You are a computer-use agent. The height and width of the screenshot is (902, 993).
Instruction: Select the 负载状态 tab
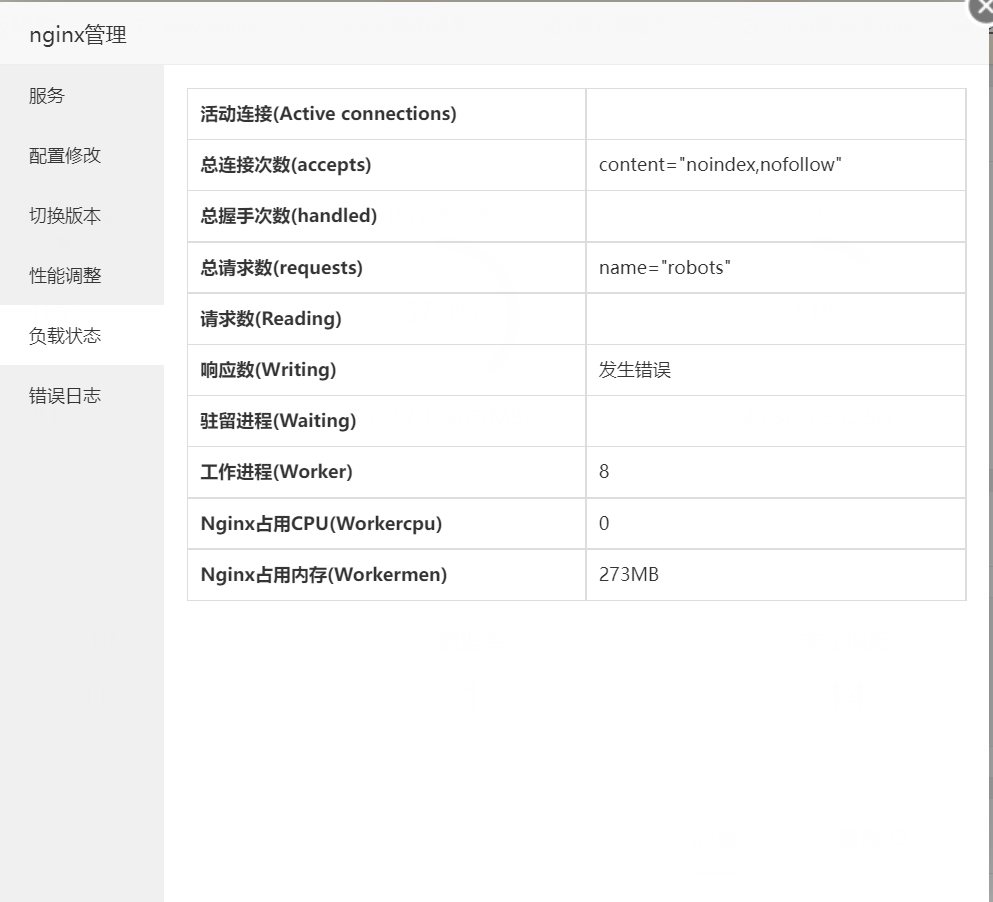tap(82, 336)
